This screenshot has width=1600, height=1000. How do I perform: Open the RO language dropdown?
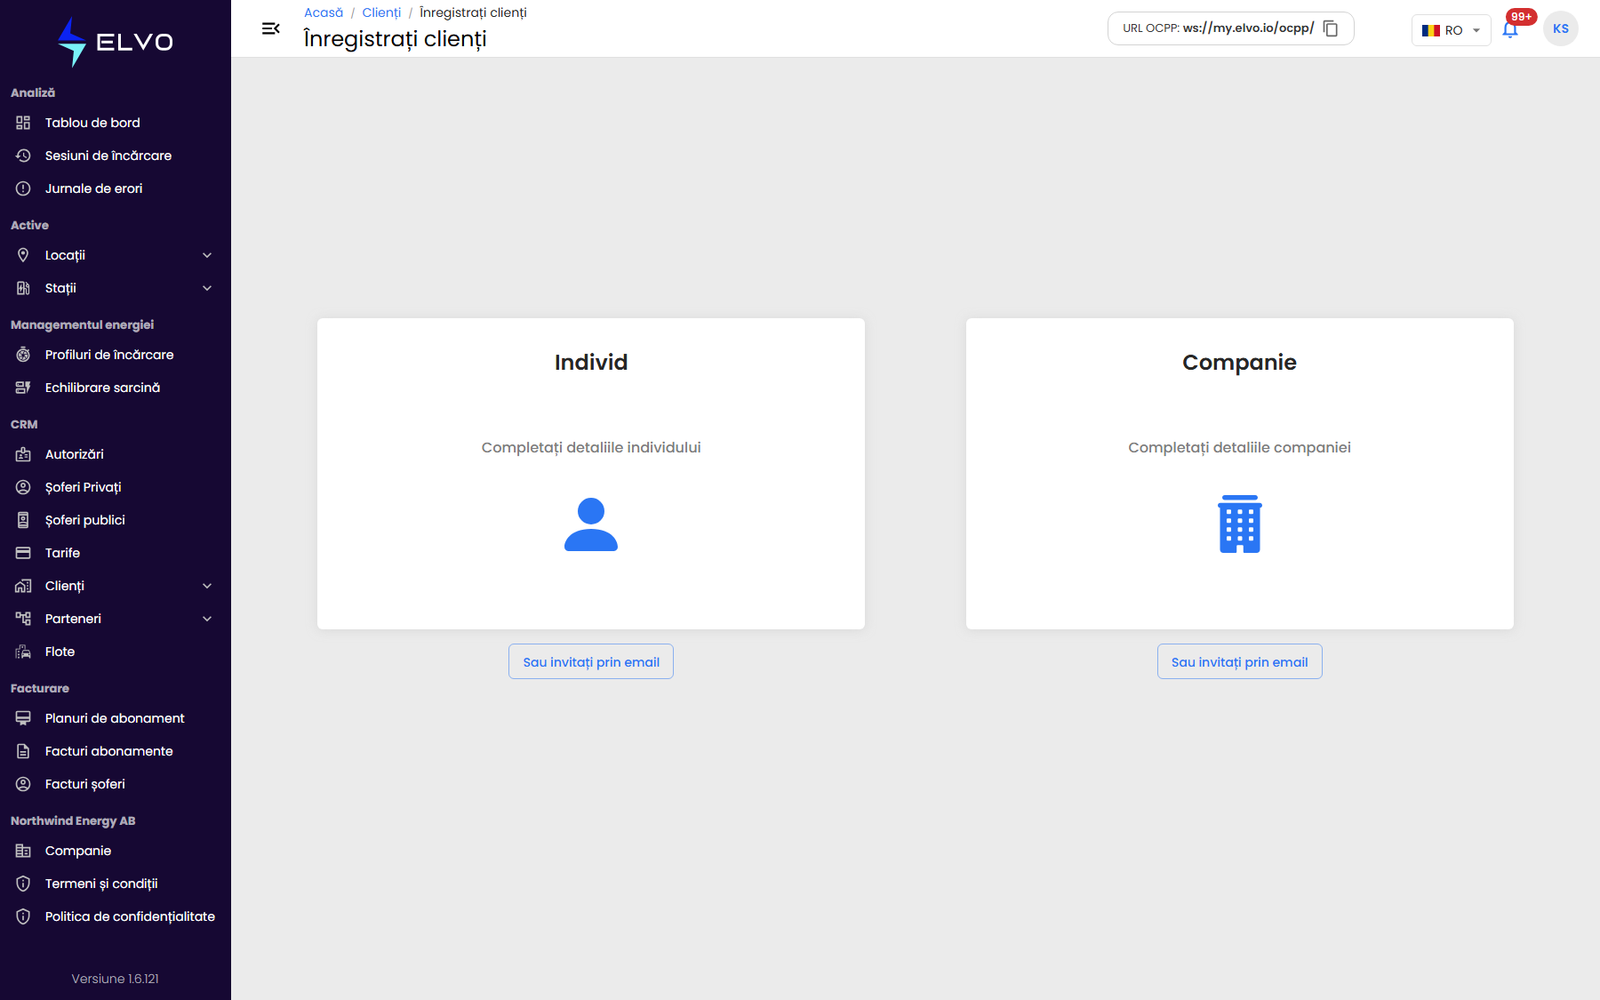1451,30
